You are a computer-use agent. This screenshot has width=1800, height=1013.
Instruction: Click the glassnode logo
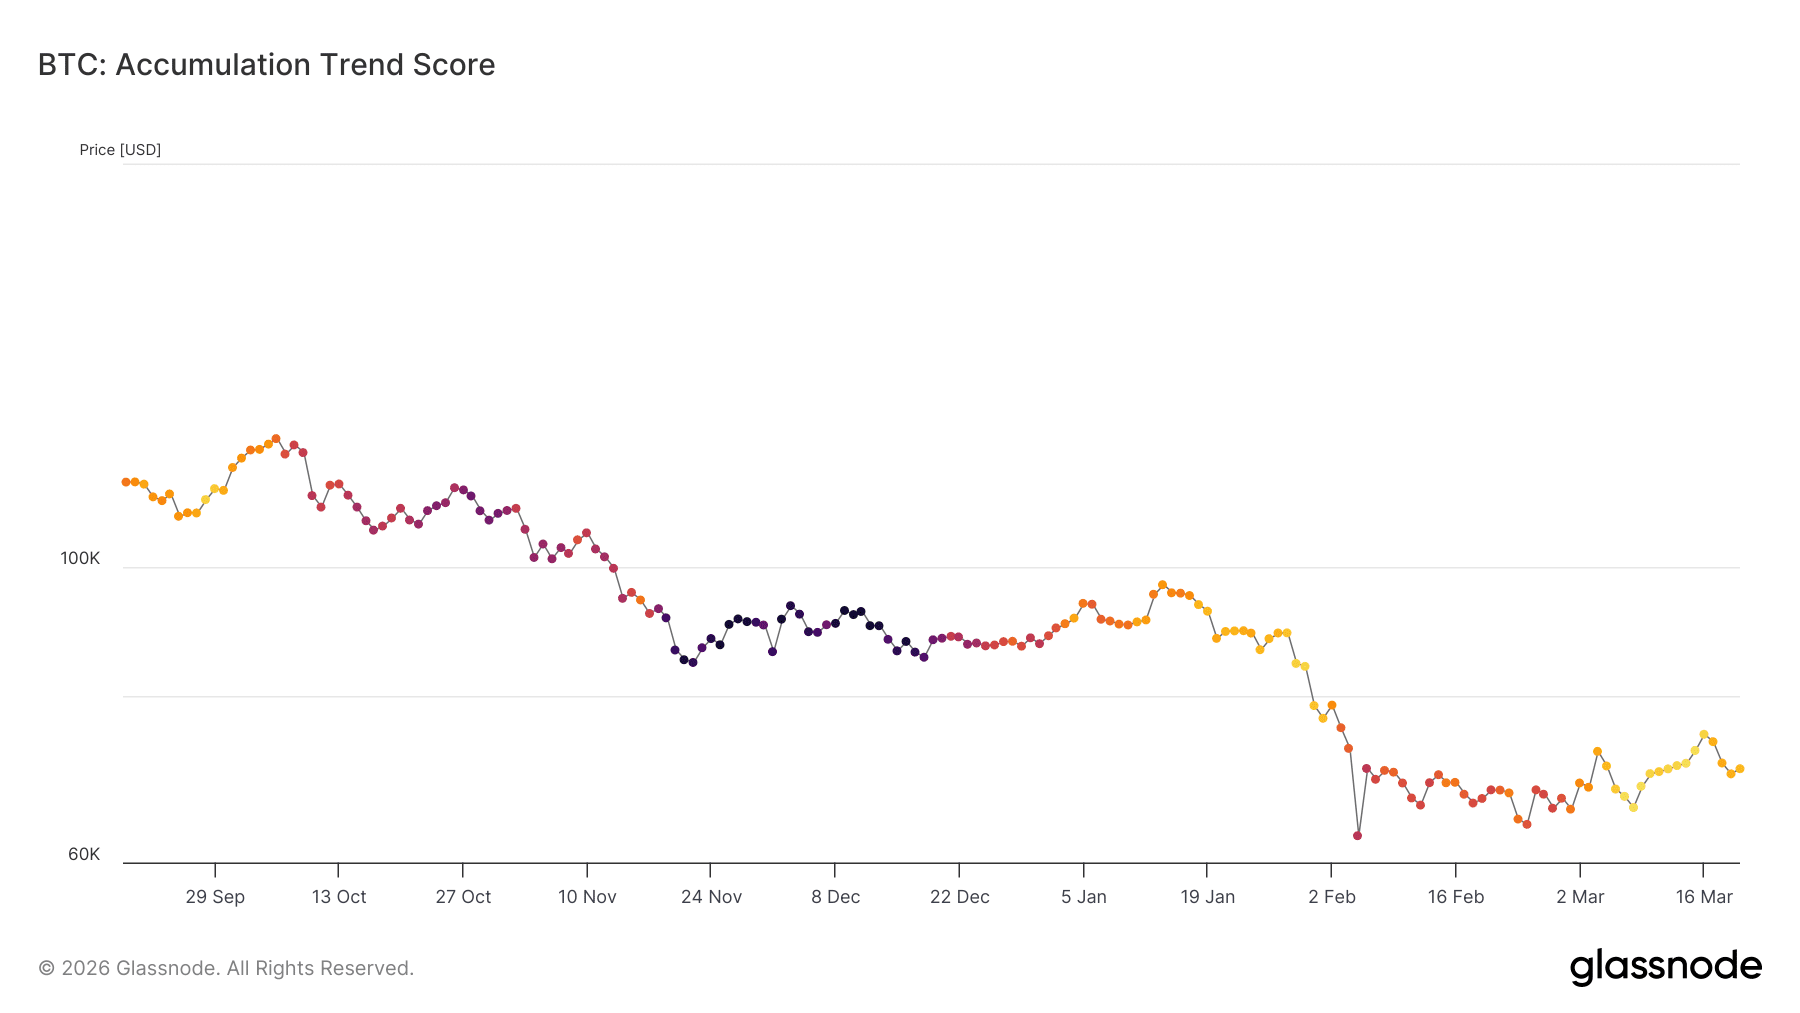tap(1665, 967)
